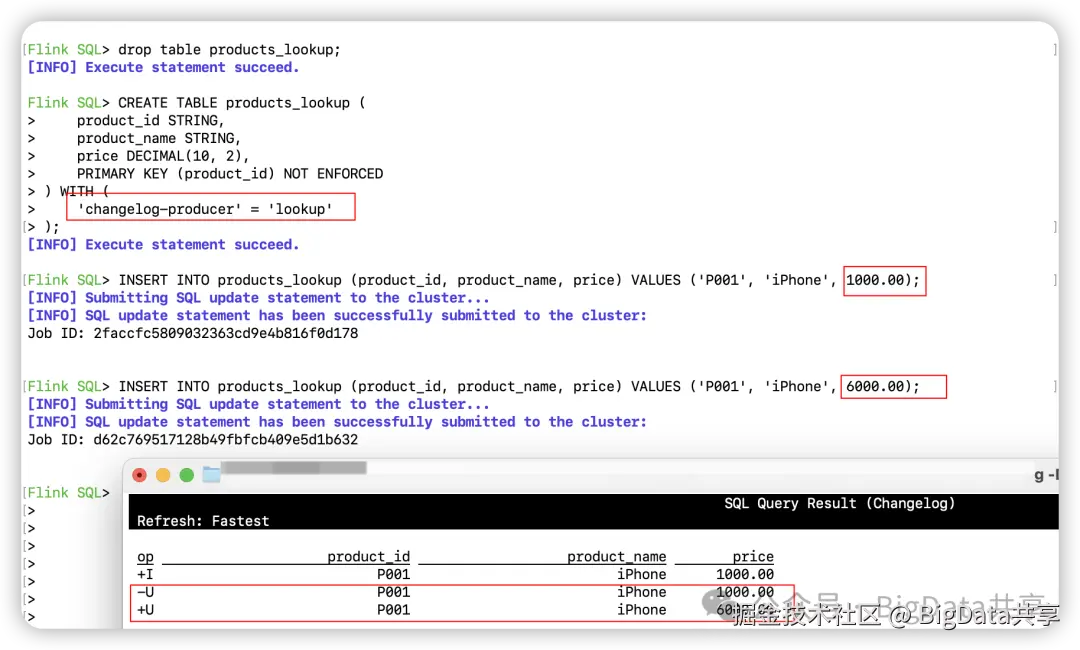Click the red close button of result window
Image resolution: width=1080 pixels, height=650 pixels.
(140, 475)
